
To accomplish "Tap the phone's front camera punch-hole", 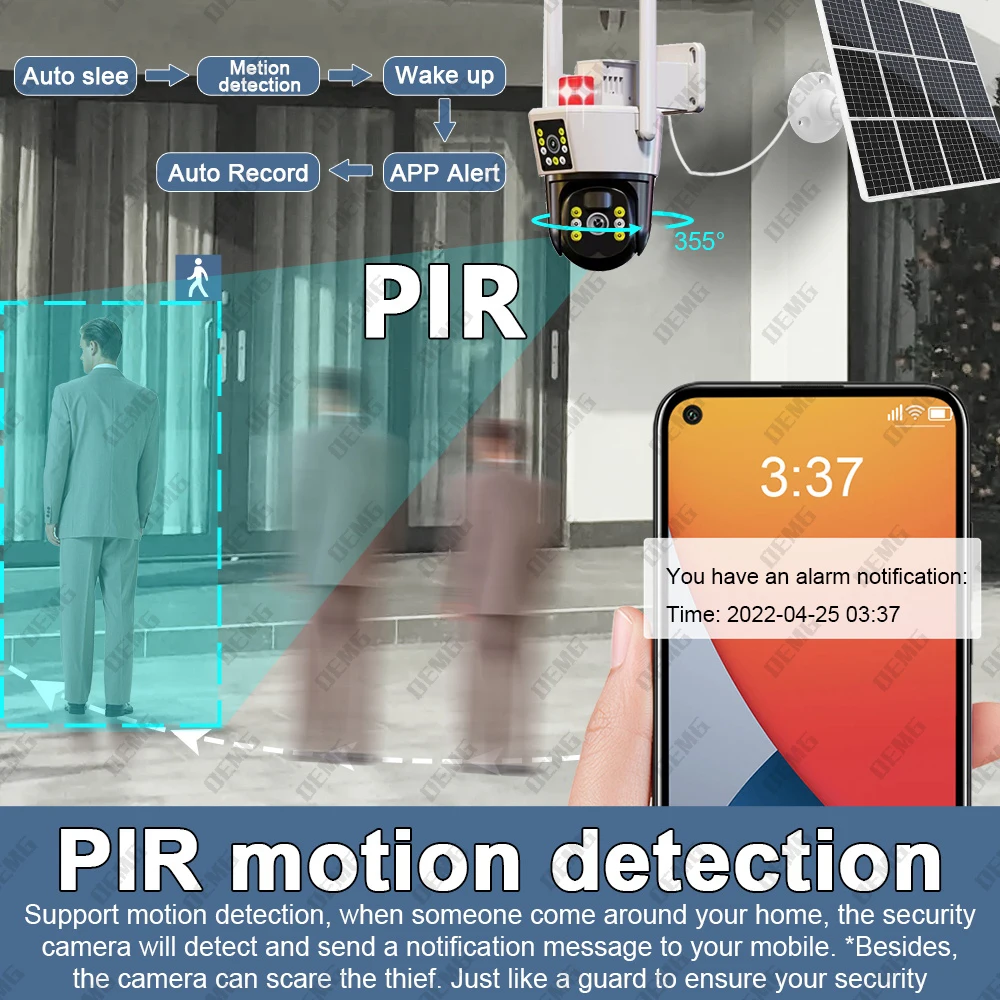I will (x=692, y=415).
